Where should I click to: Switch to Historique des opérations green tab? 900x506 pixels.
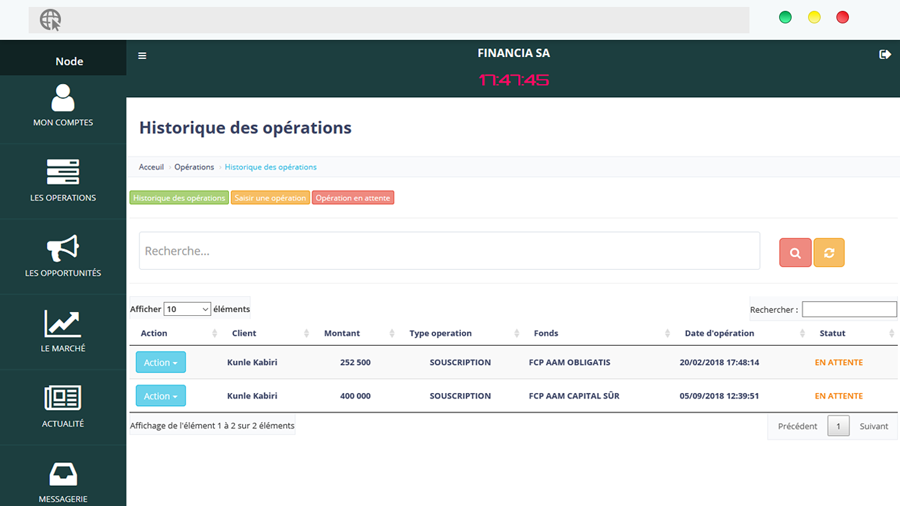[179, 198]
